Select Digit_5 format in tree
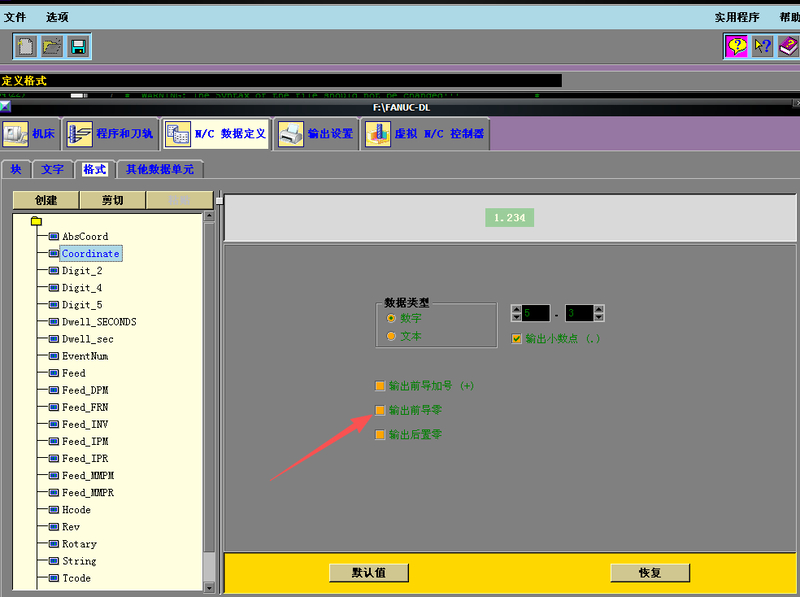The image size is (800, 597). point(82,305)
